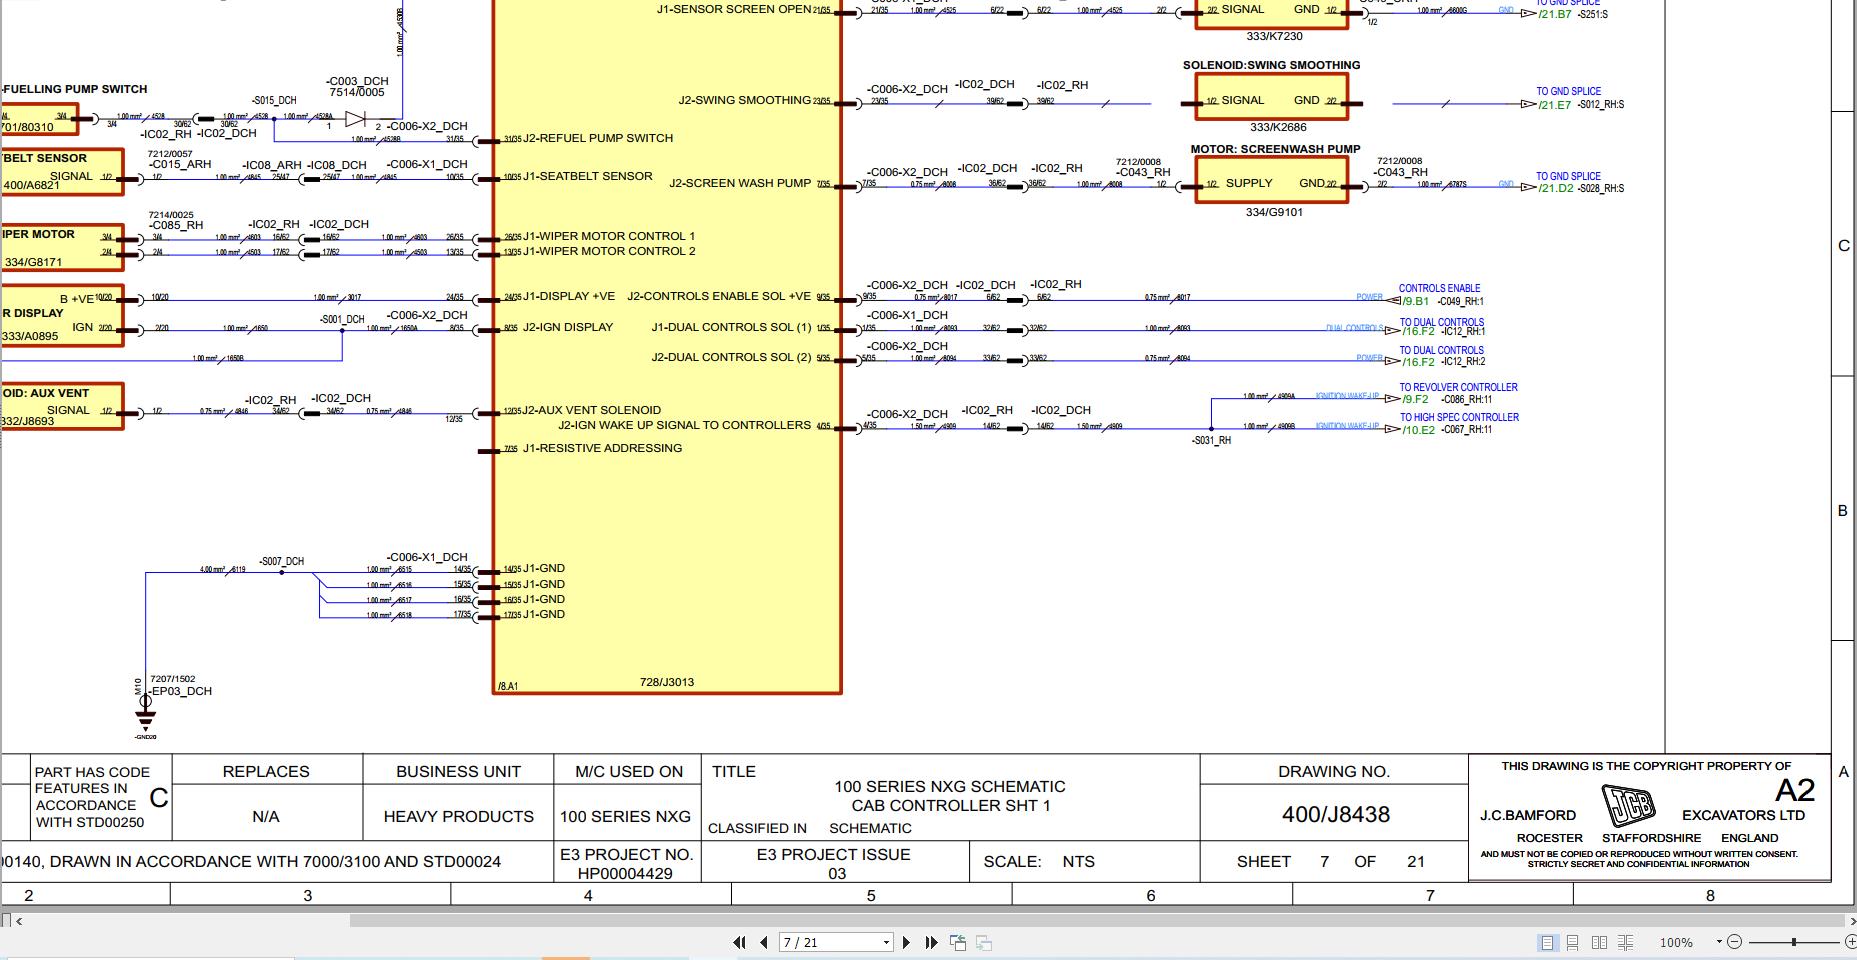Viewport: 1857px width, 960px height.
Task: Click the MOTOR: SCREENWASH PUMP label
Action: point(1275,149)
